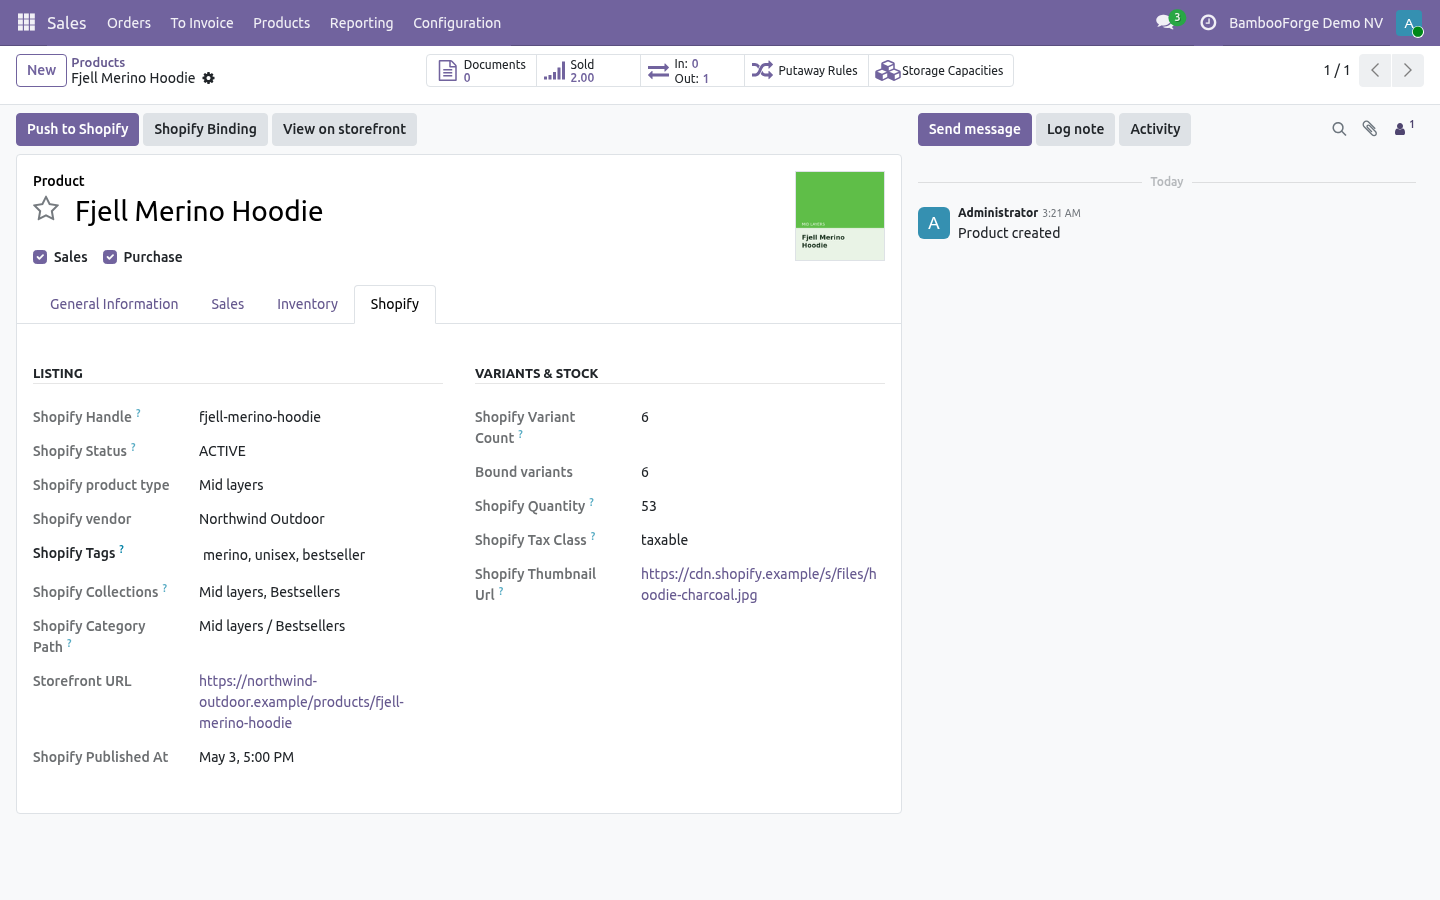Go to previous record arrow
The image size is (1440, 900).
pos(1375,70)
